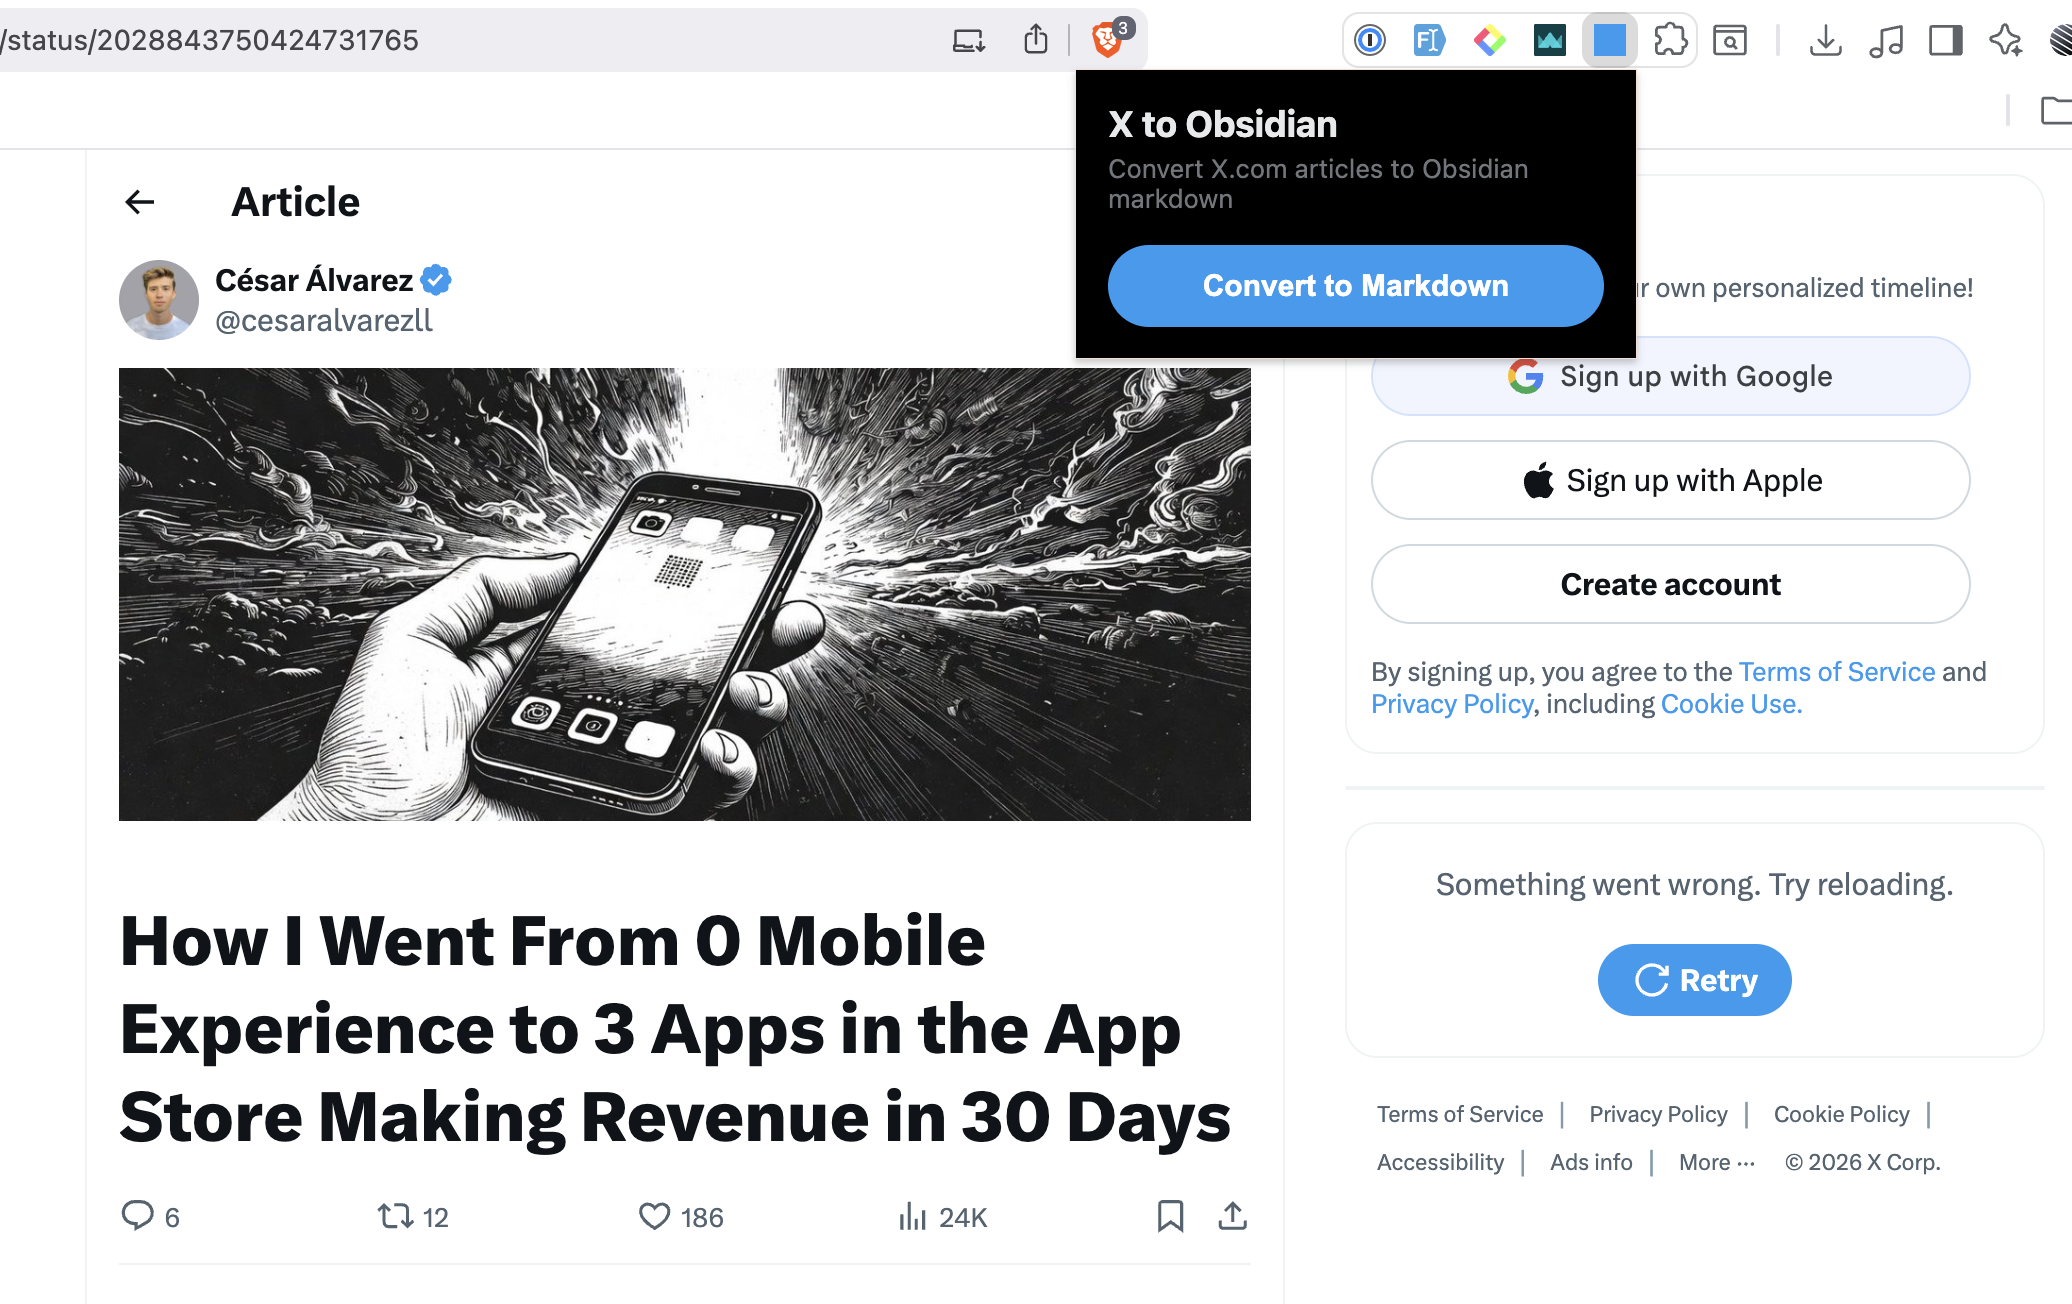2072x1304 pixels.
Task: Click the share icon in address bar
Action: (1036, 40)
